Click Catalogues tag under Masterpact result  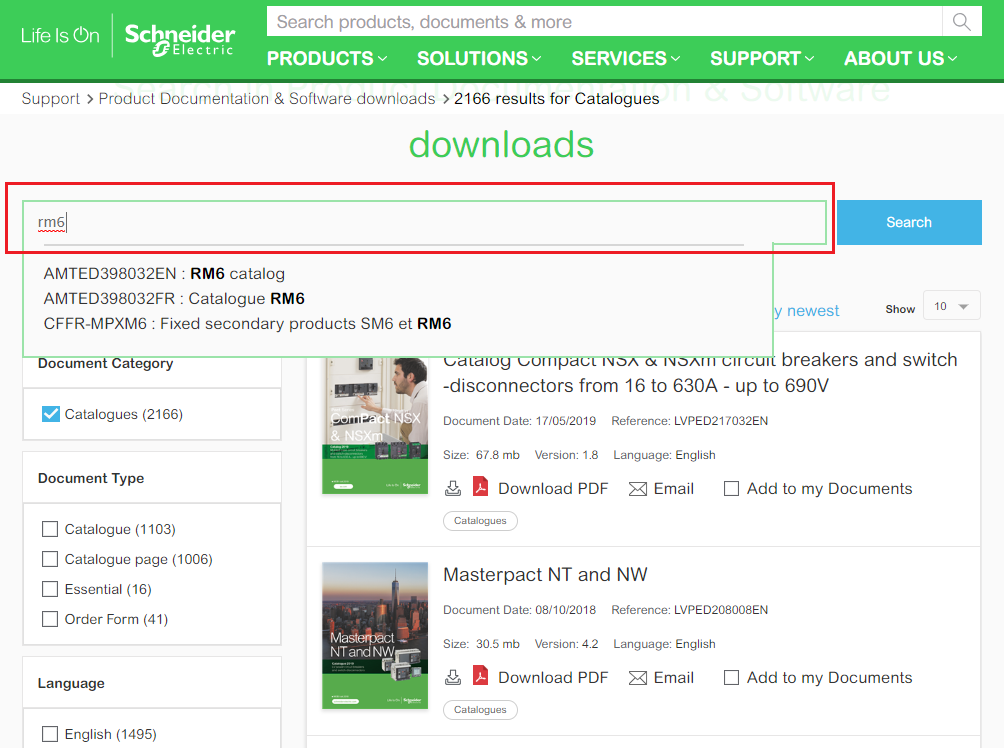click(x=480, y=709)
